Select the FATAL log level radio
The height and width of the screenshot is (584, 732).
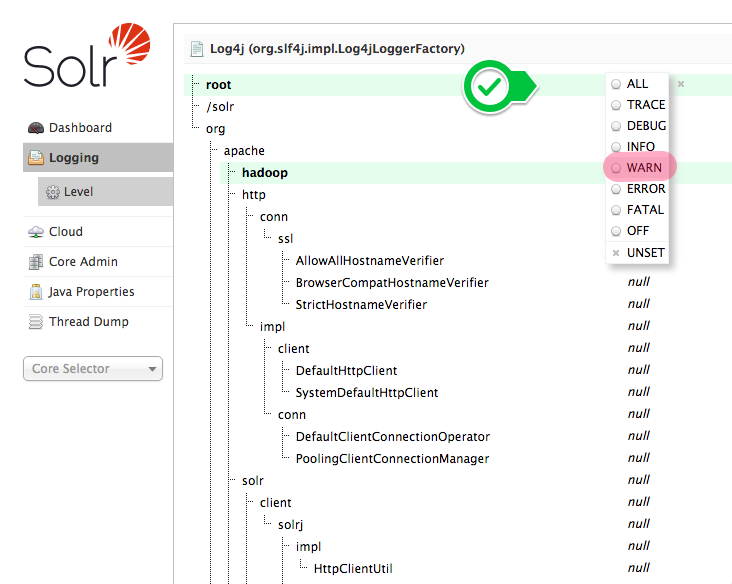[616, 210]
